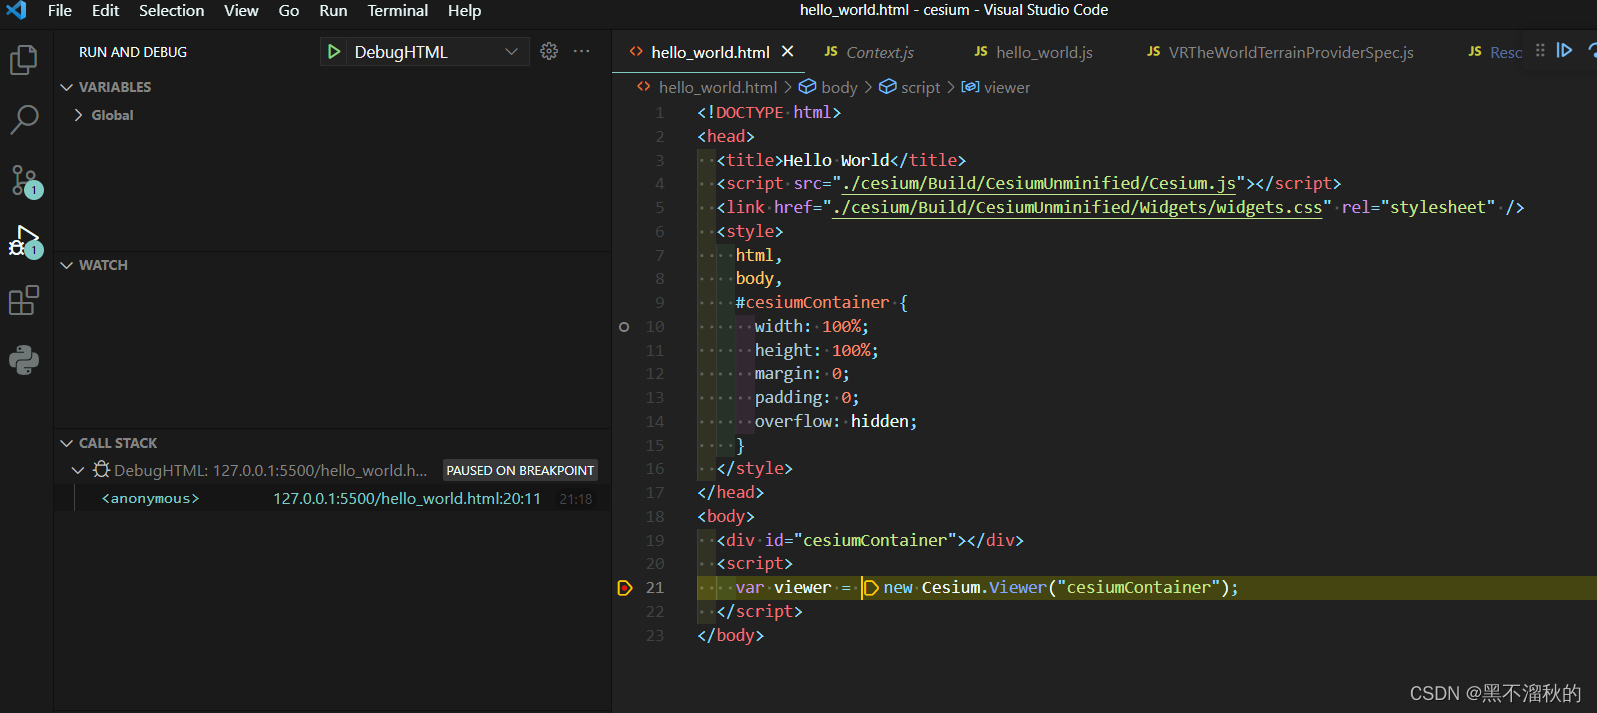This screenshot has width=1597, height=713.
Task: Open the View menu
Action: [241, 11]
